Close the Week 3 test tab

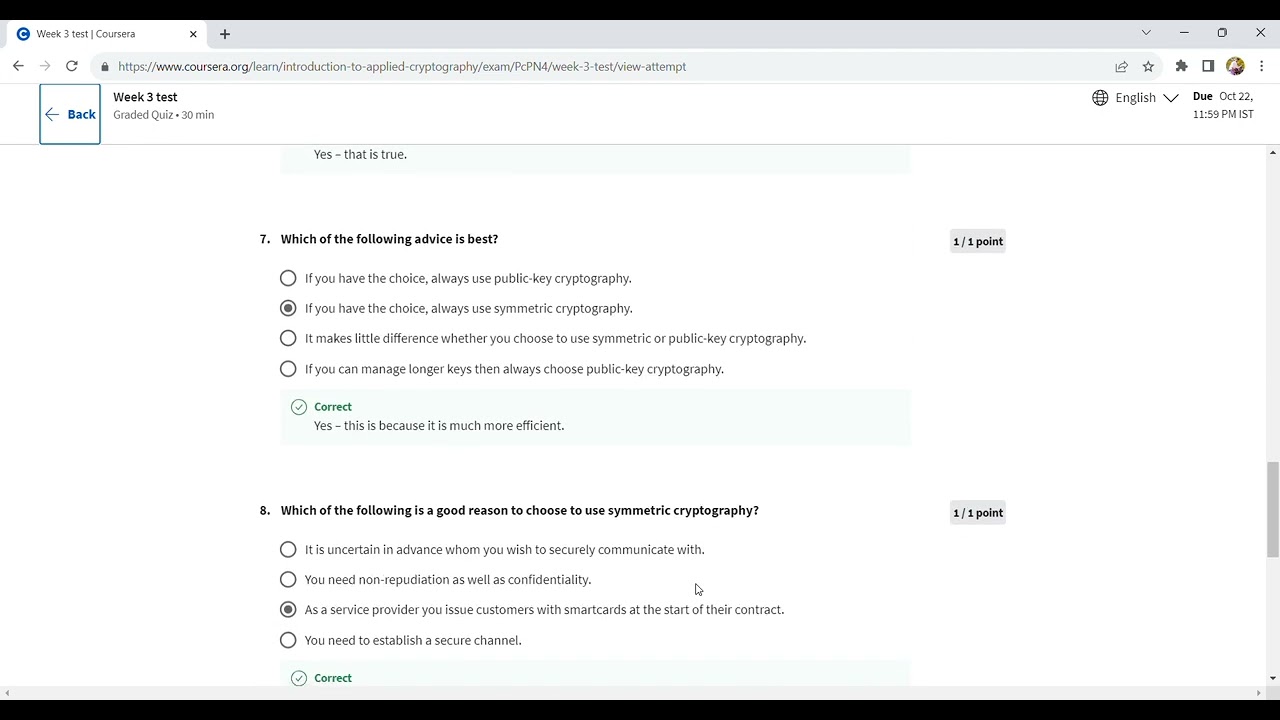coord(193,34)
